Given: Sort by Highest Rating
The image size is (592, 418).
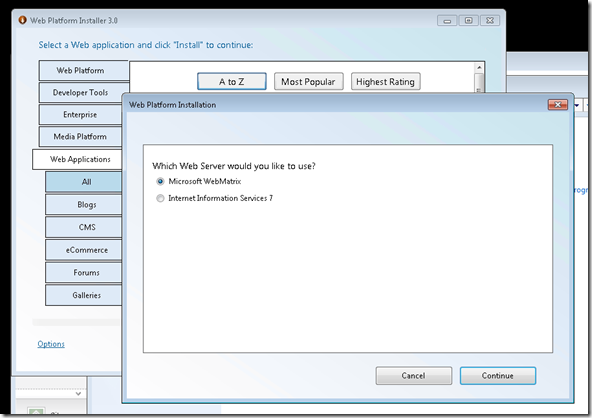Looking at the screenshot, I should click(385, 82).
